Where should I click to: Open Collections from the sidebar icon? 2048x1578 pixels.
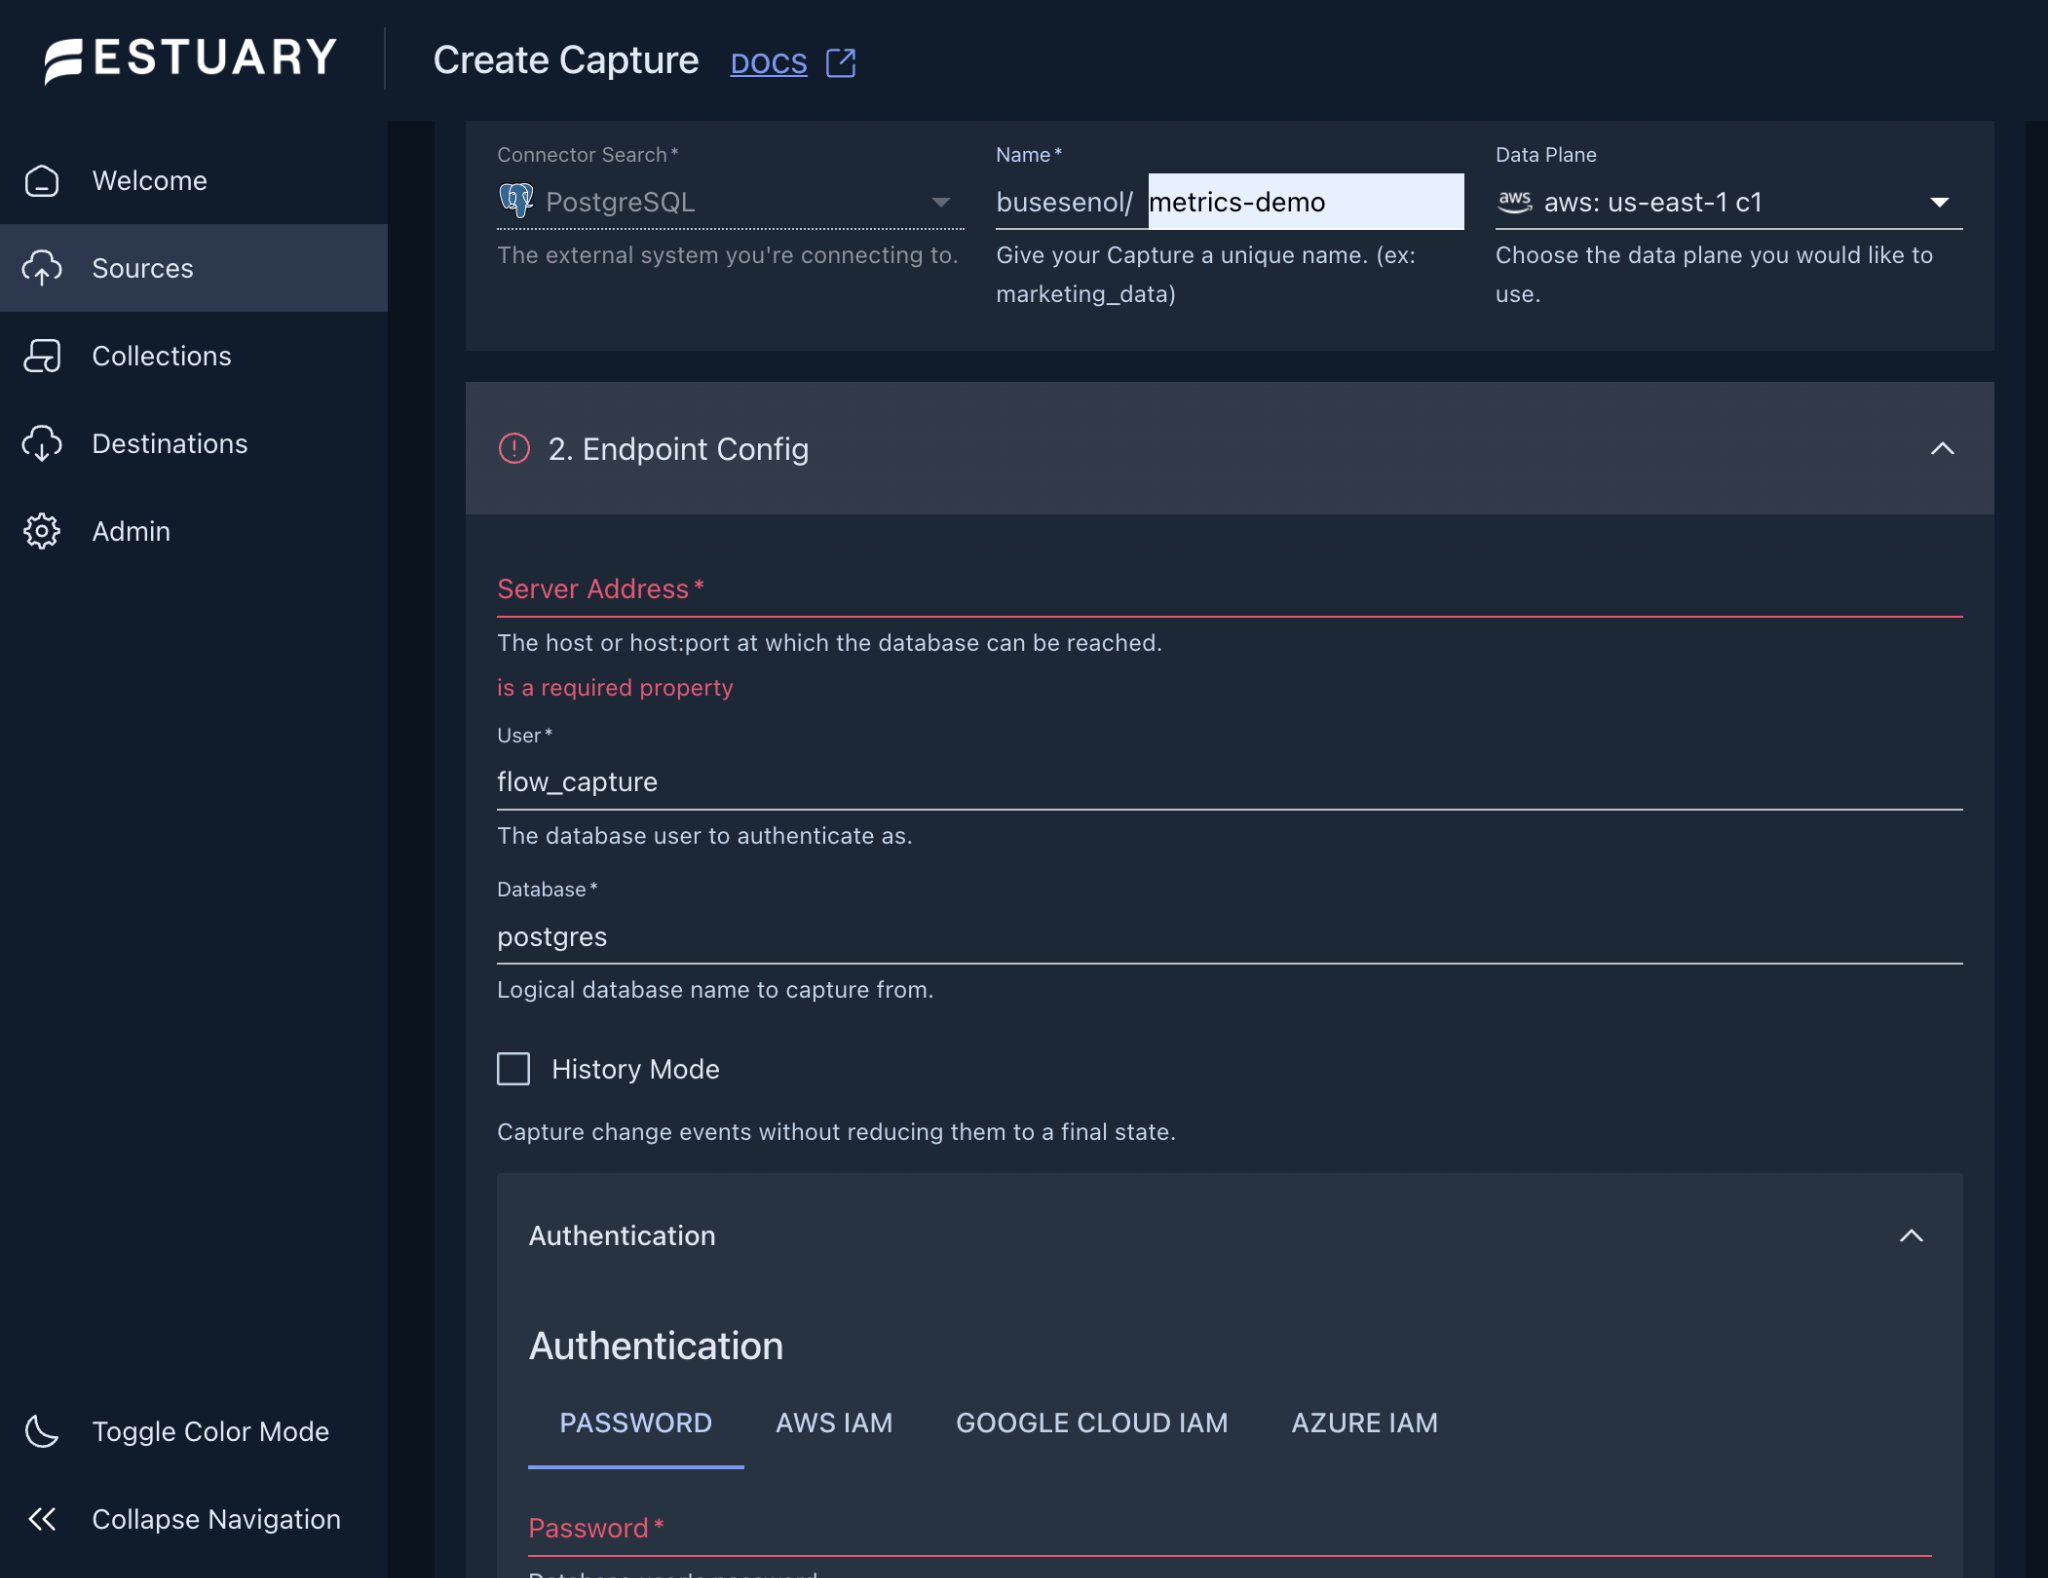click(41, 356)
